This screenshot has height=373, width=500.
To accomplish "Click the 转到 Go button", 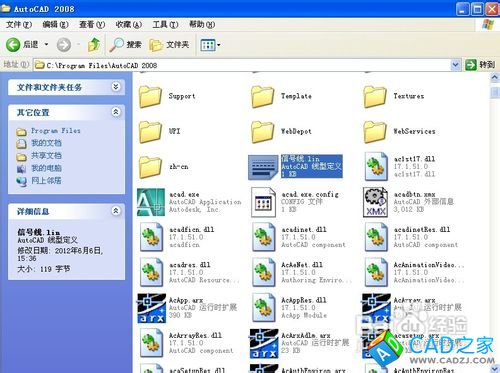I will (480, 65).
